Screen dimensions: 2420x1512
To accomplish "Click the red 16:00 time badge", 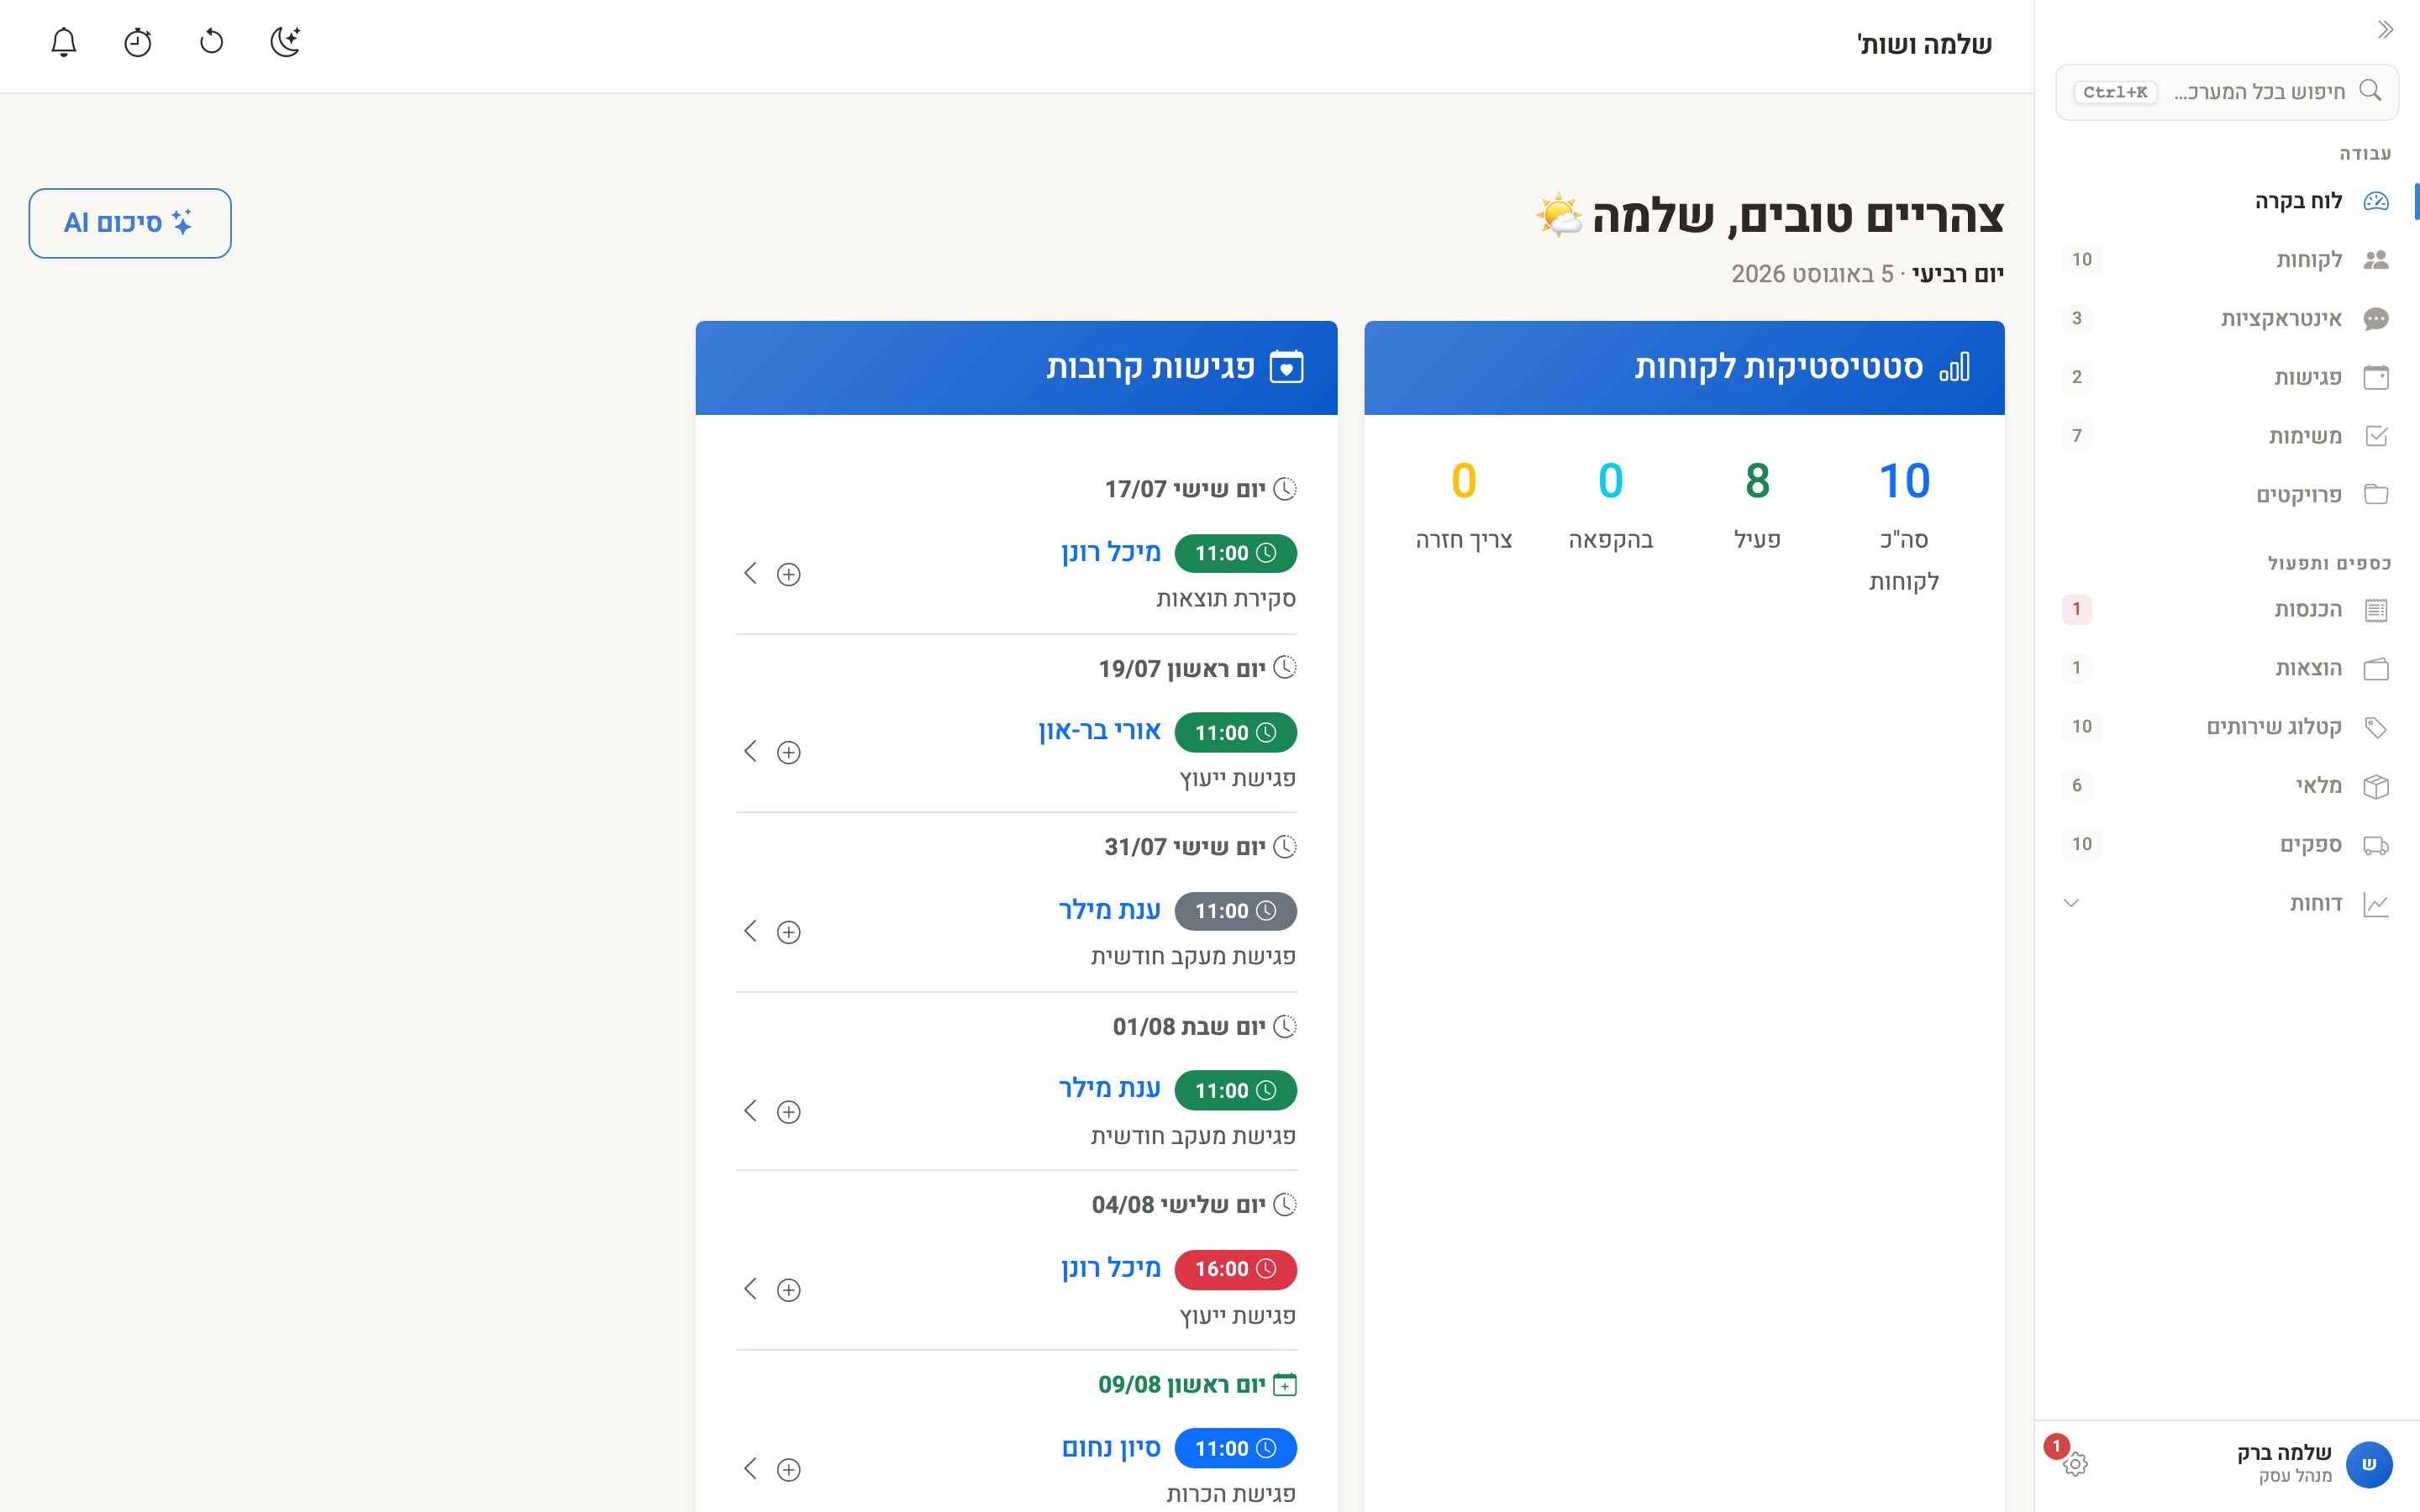I will point(1235,1269).
